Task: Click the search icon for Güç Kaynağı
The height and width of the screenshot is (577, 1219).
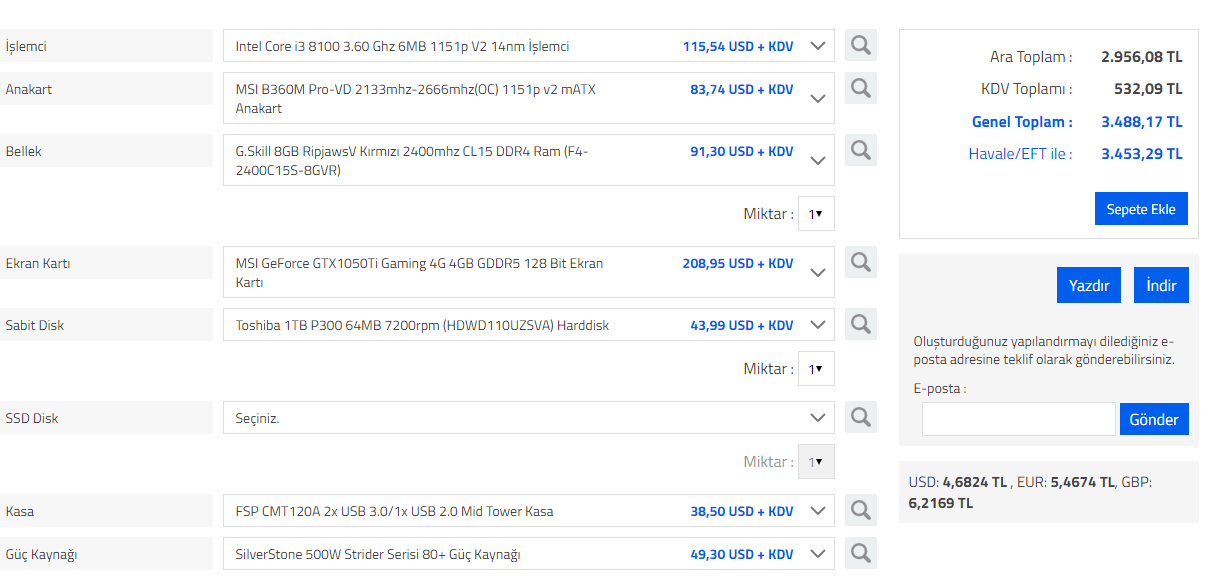Action: coord(861,553)
